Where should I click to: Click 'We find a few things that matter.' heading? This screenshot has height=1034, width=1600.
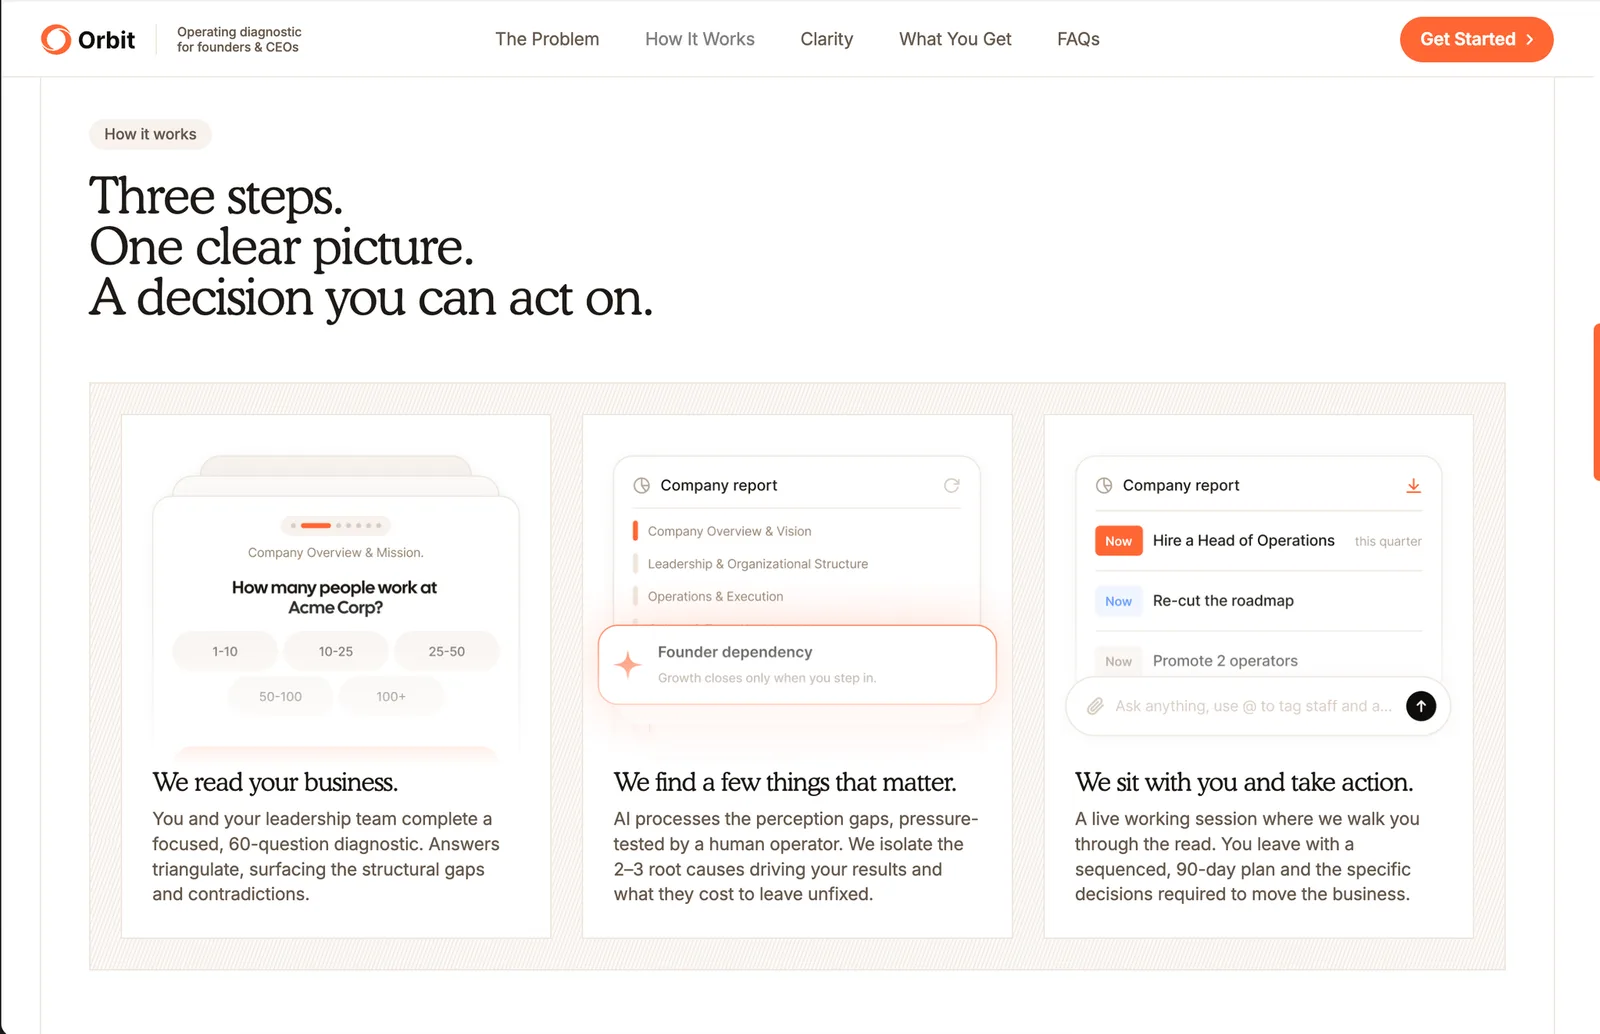coord(785,781)
